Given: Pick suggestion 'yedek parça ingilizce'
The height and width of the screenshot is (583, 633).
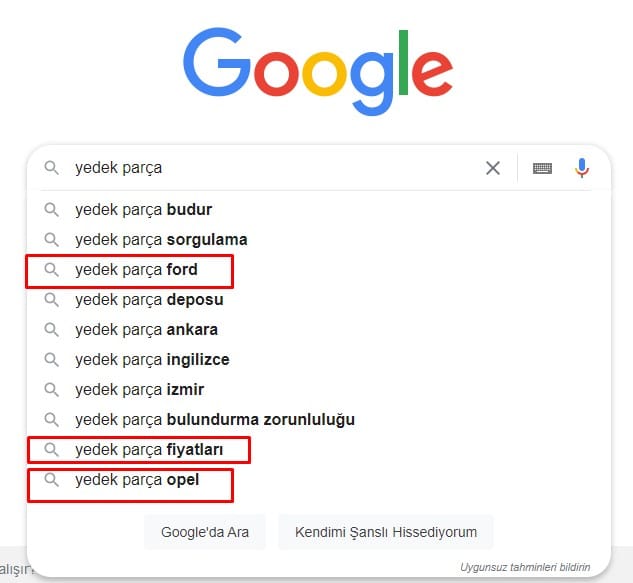Looking at the screenshot, I should click(319, 360).
